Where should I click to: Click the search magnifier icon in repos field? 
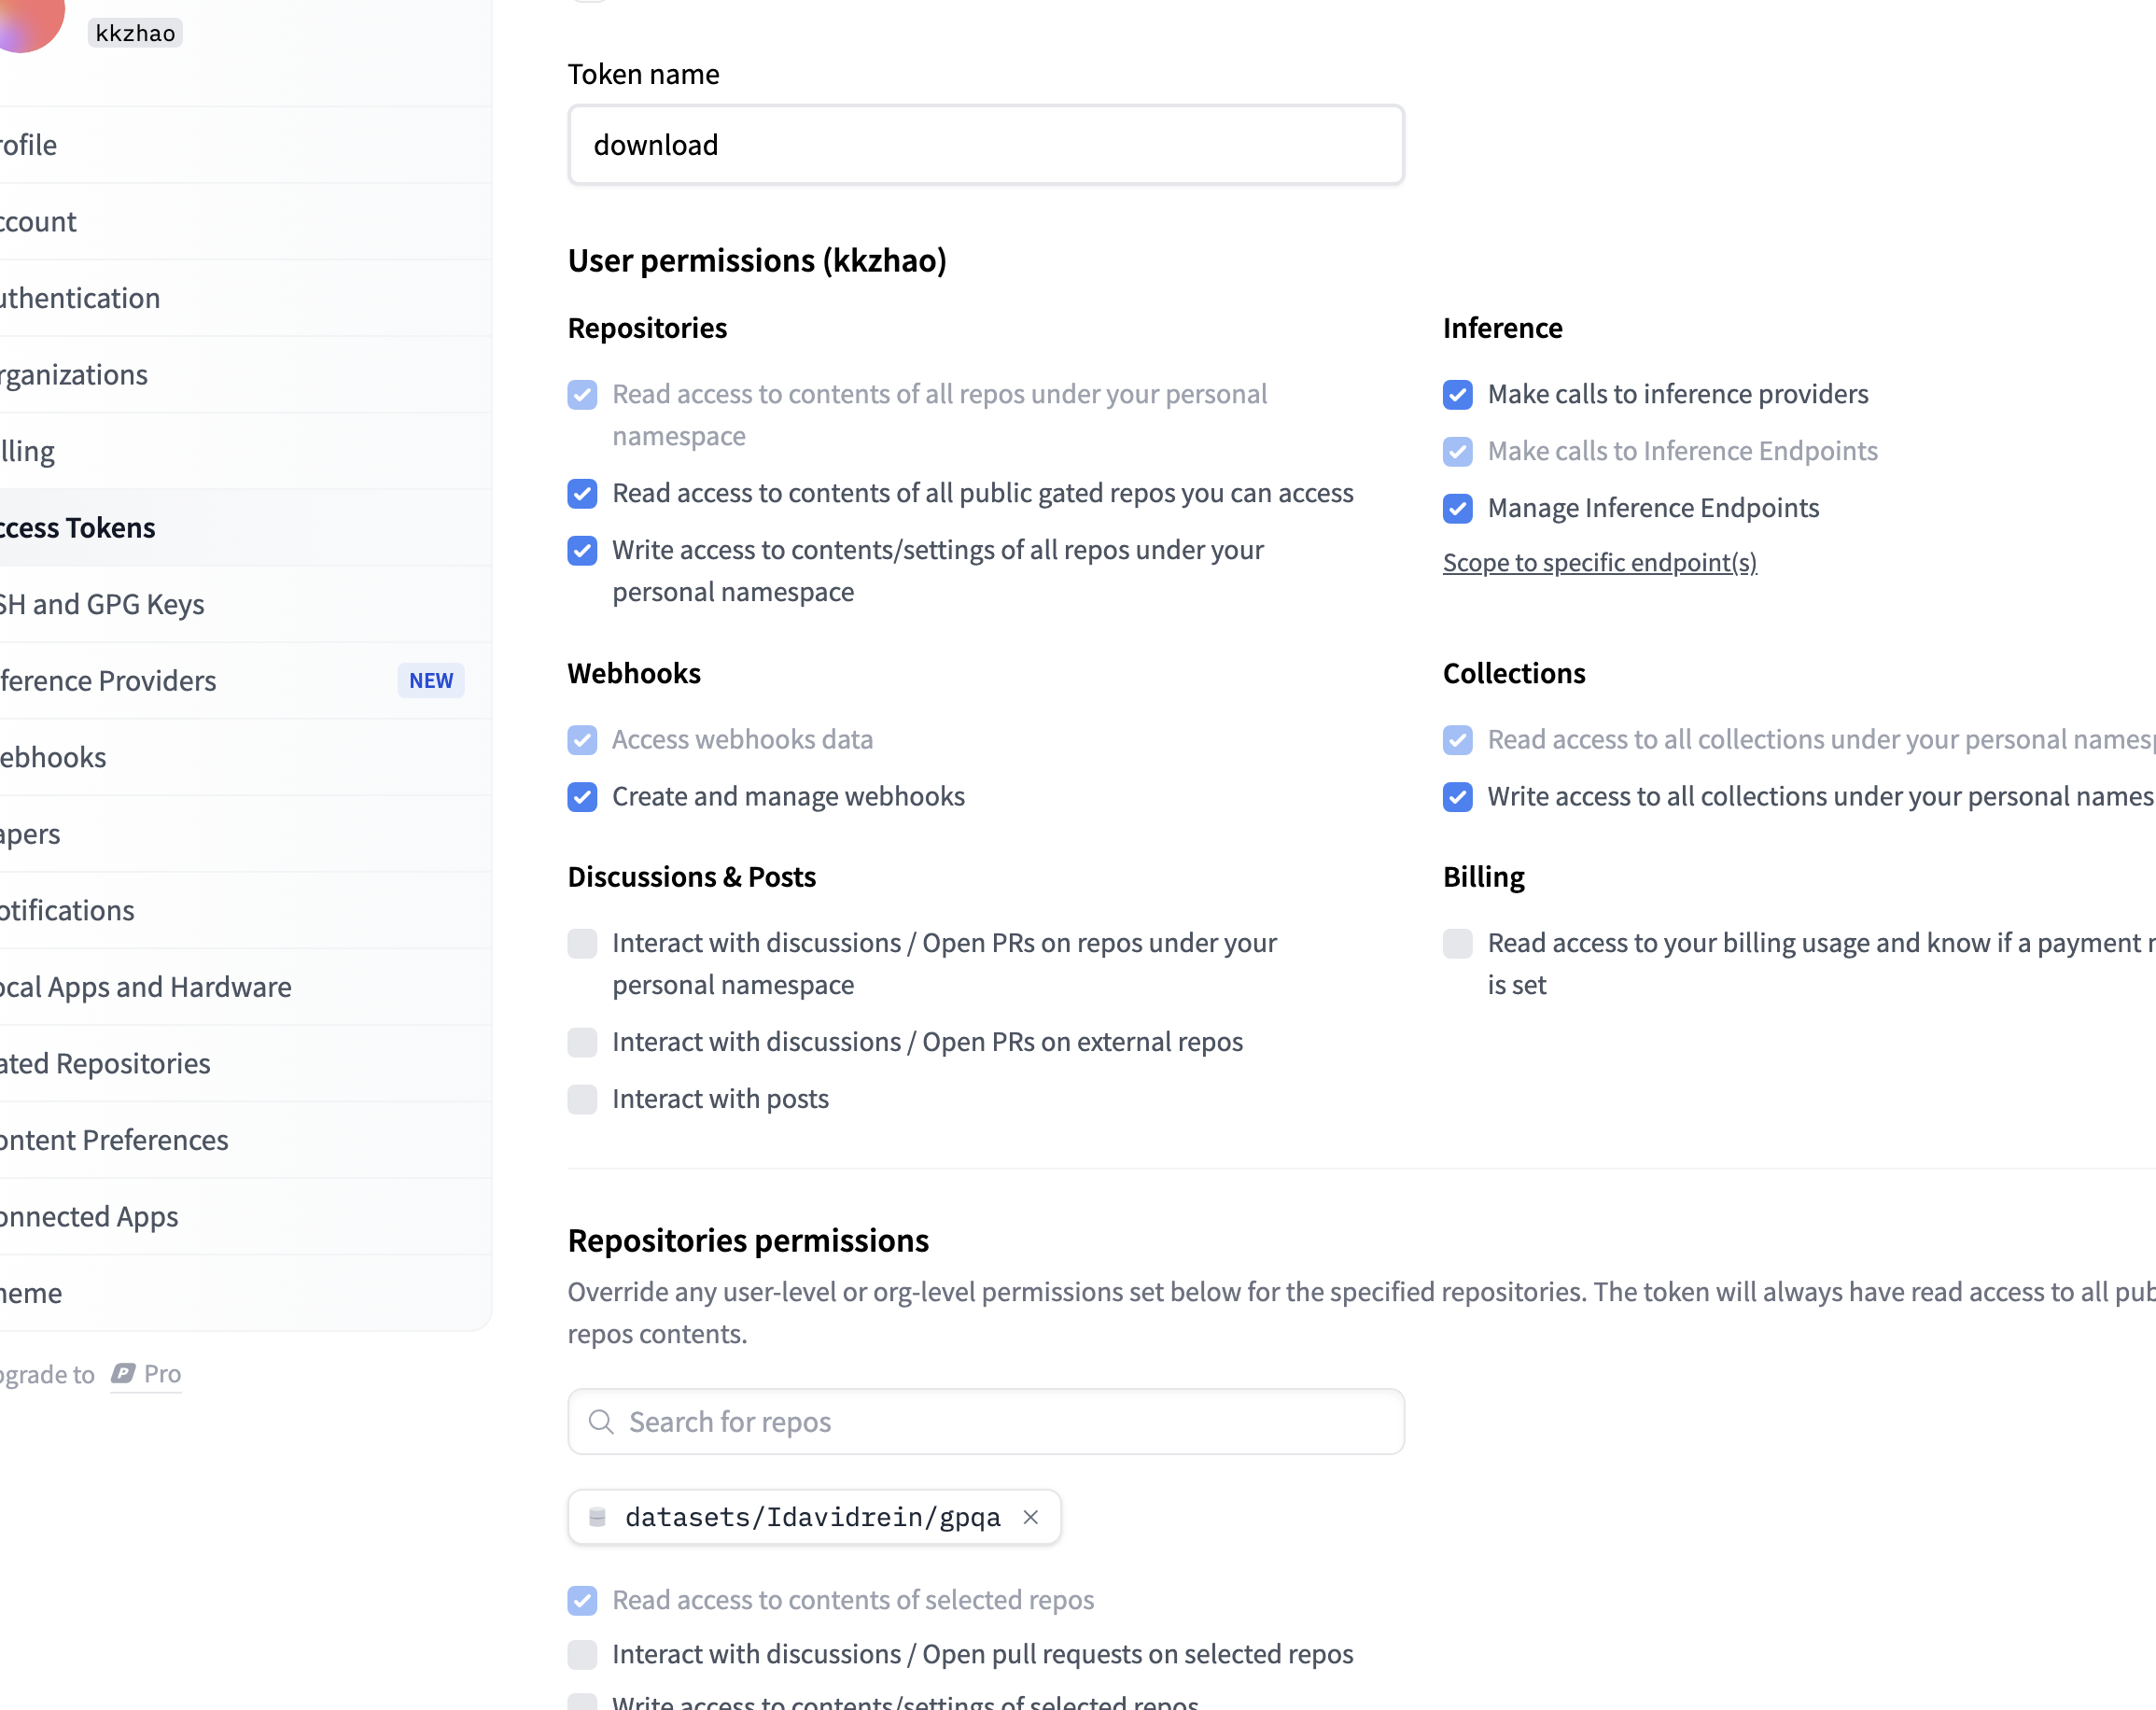pyautogui.click(x=601, y=1421)
